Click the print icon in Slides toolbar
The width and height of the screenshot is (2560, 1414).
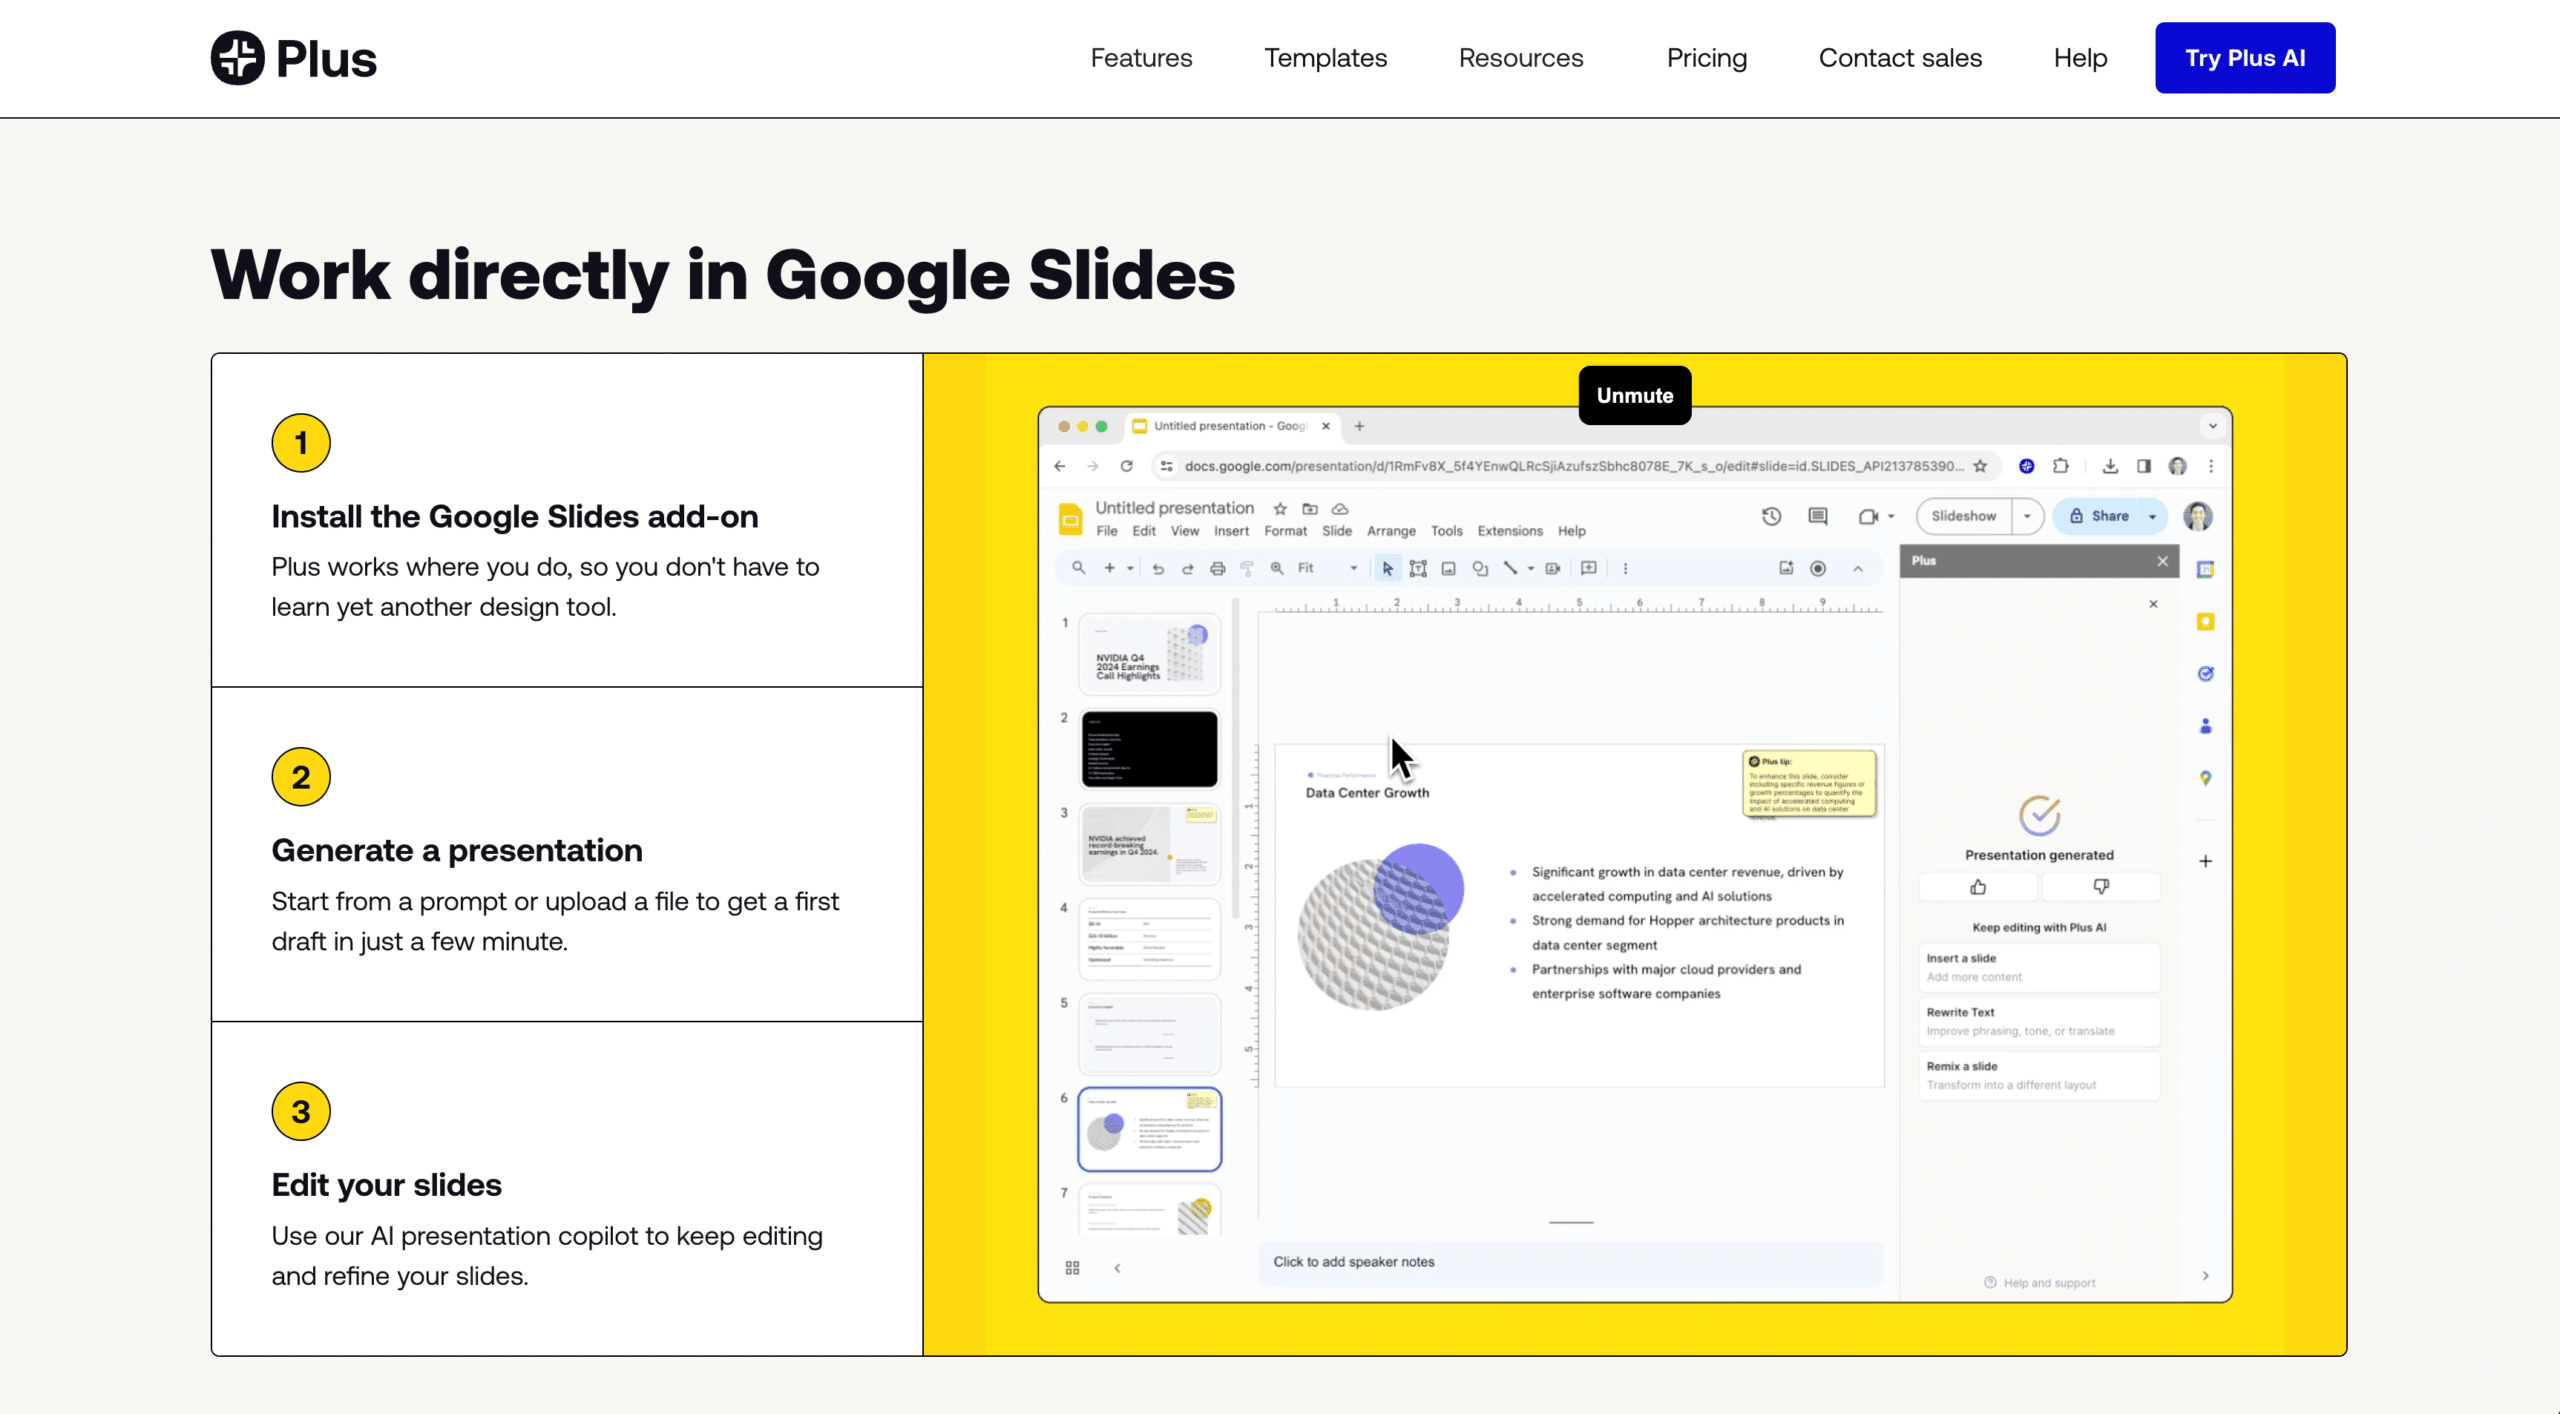(1217, 568)
